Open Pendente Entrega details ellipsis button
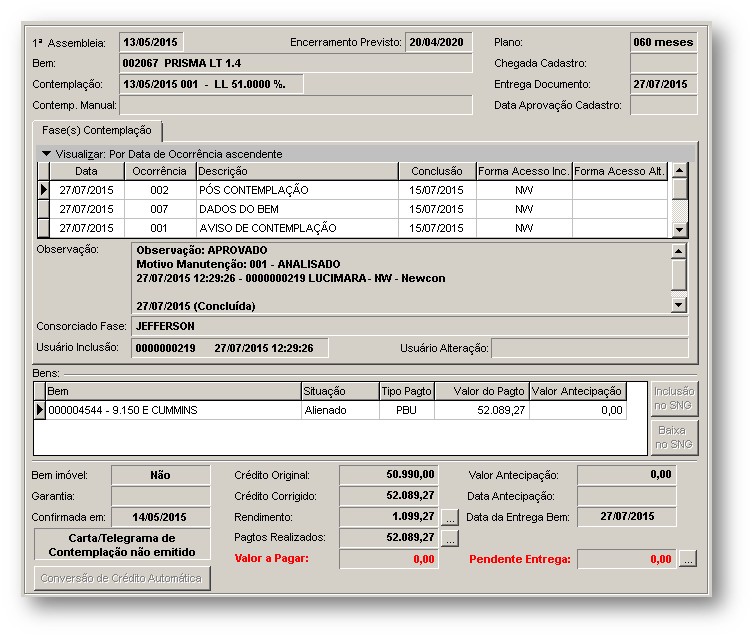 coord(688,560)
